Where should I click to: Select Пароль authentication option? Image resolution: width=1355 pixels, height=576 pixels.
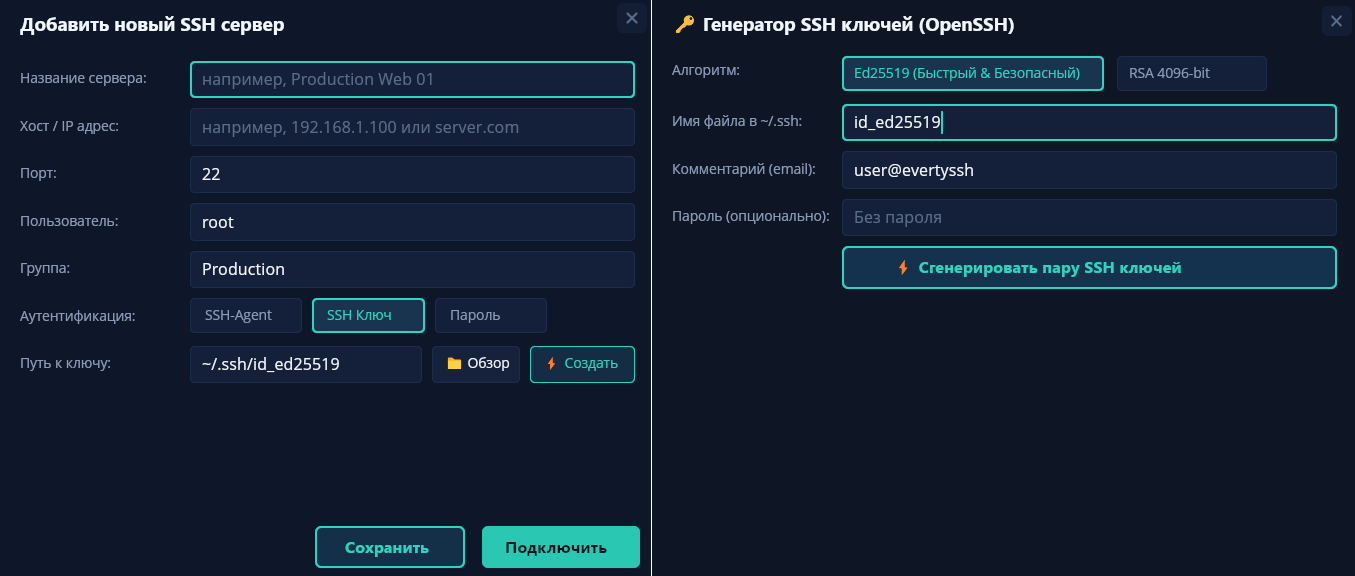coord(491,315)
